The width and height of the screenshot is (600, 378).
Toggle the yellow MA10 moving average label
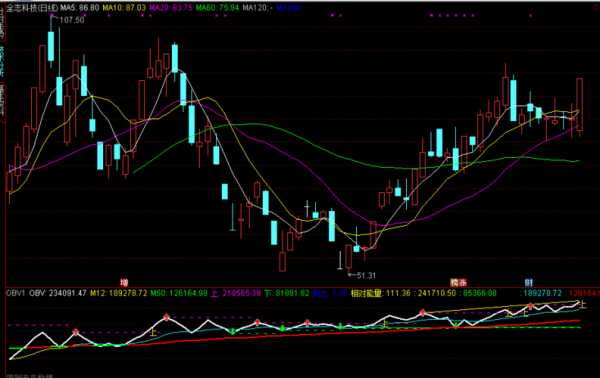point(124,7)
